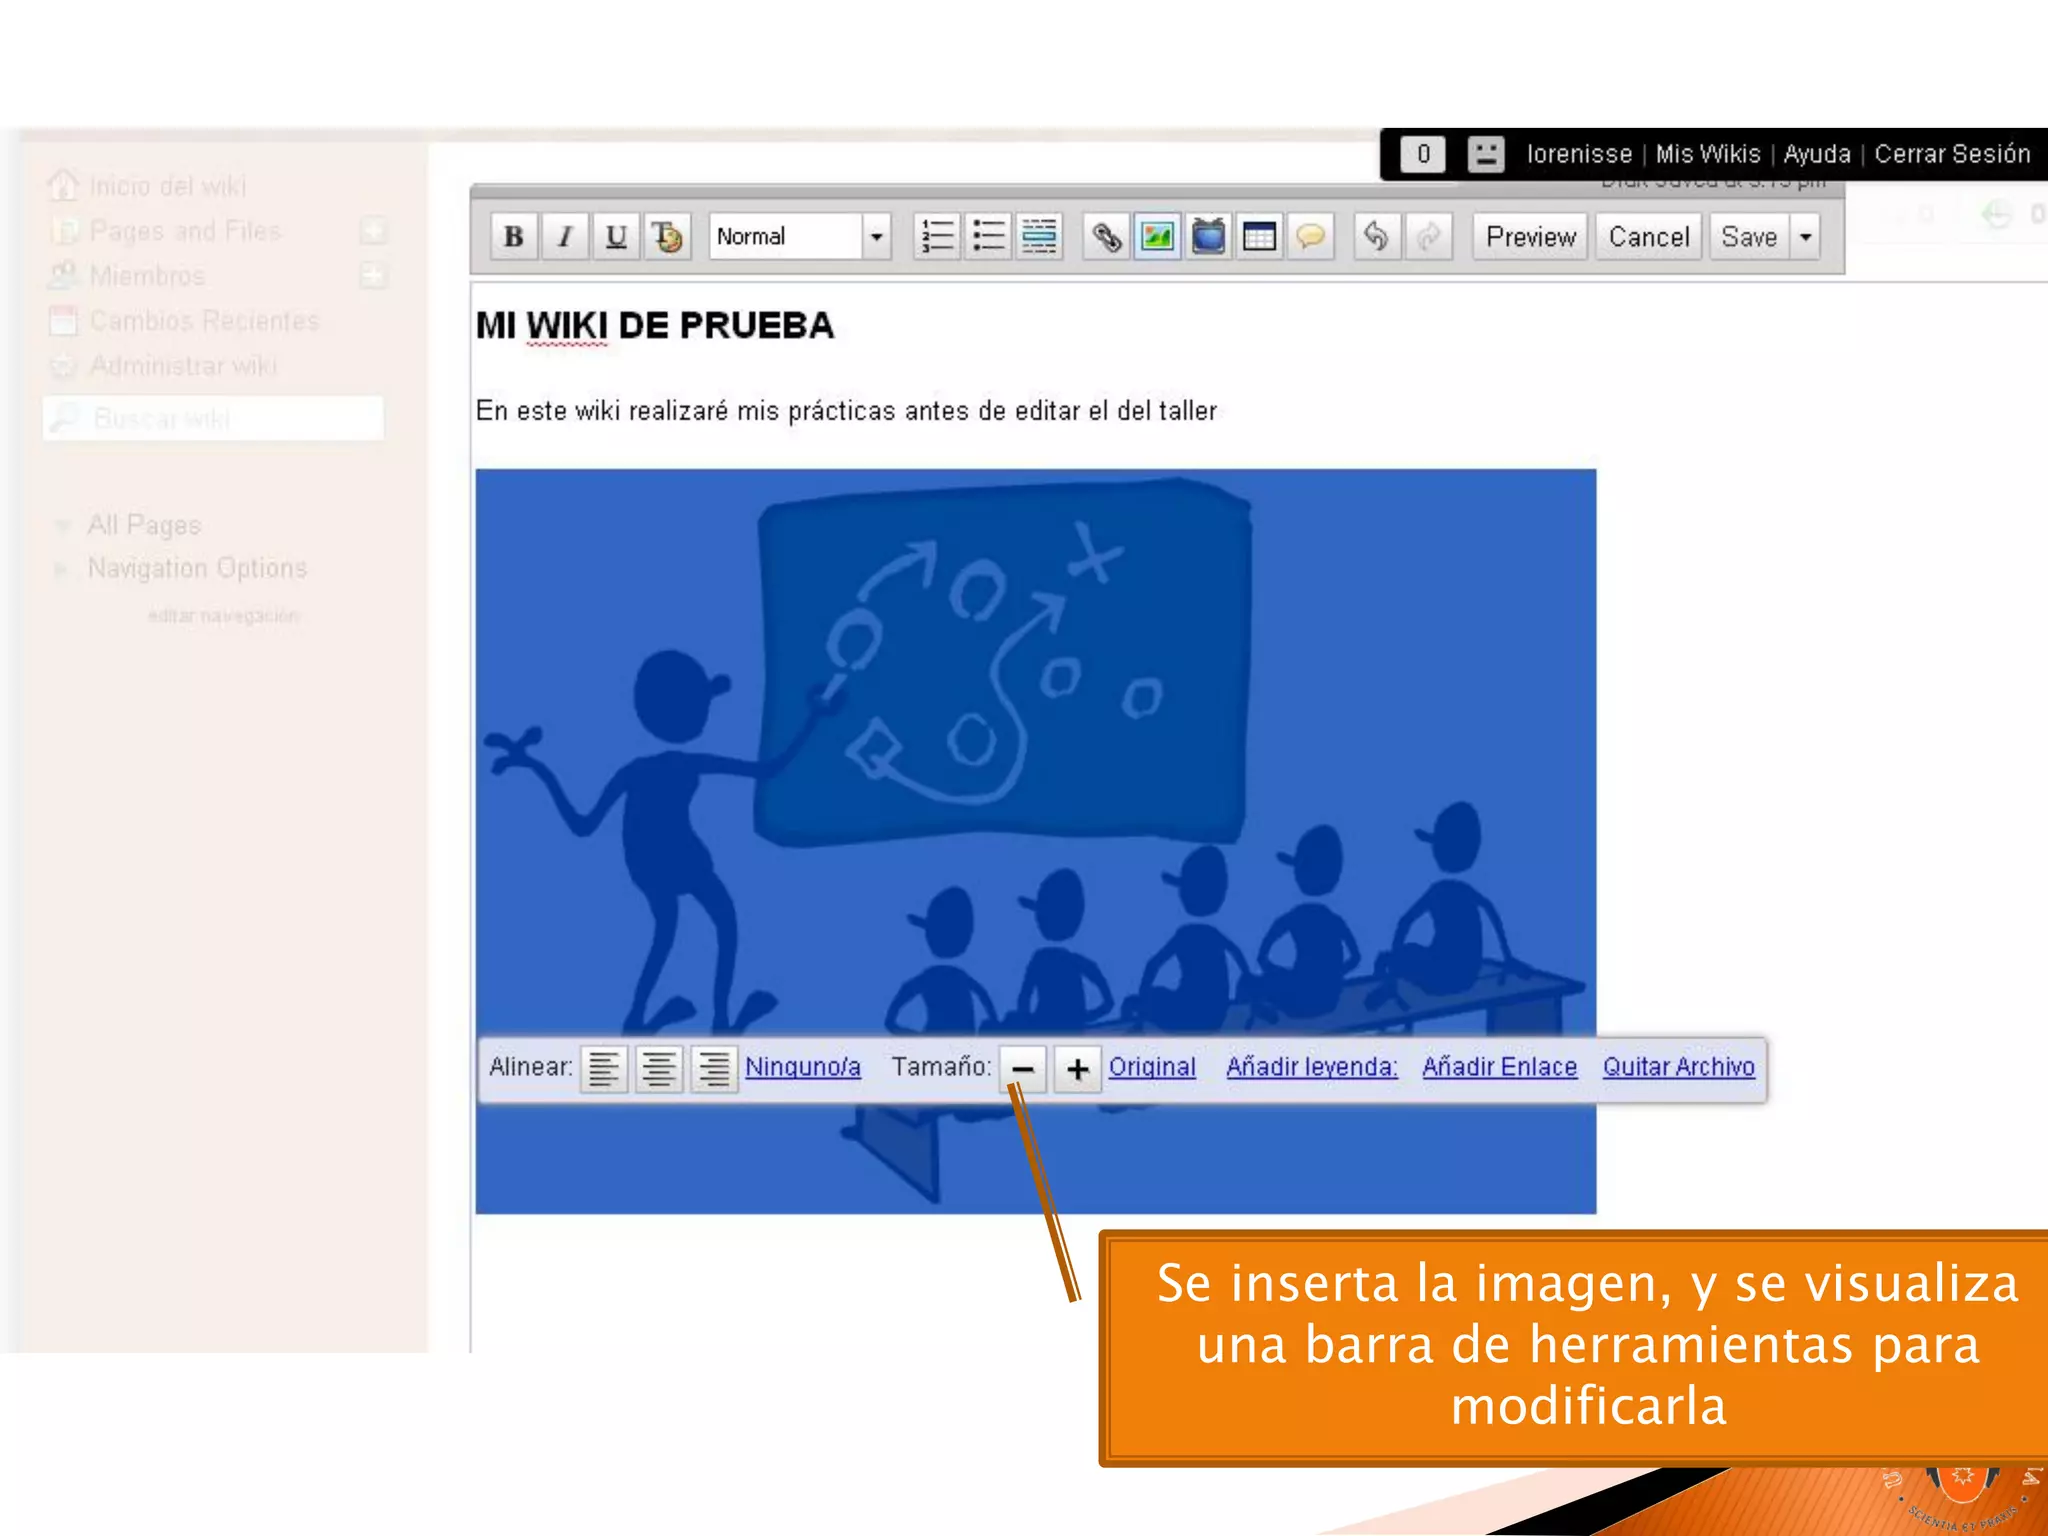Open Pages and Files in the sidebar
Screen dimensions: 2048x1536
(x=185, y=231)
